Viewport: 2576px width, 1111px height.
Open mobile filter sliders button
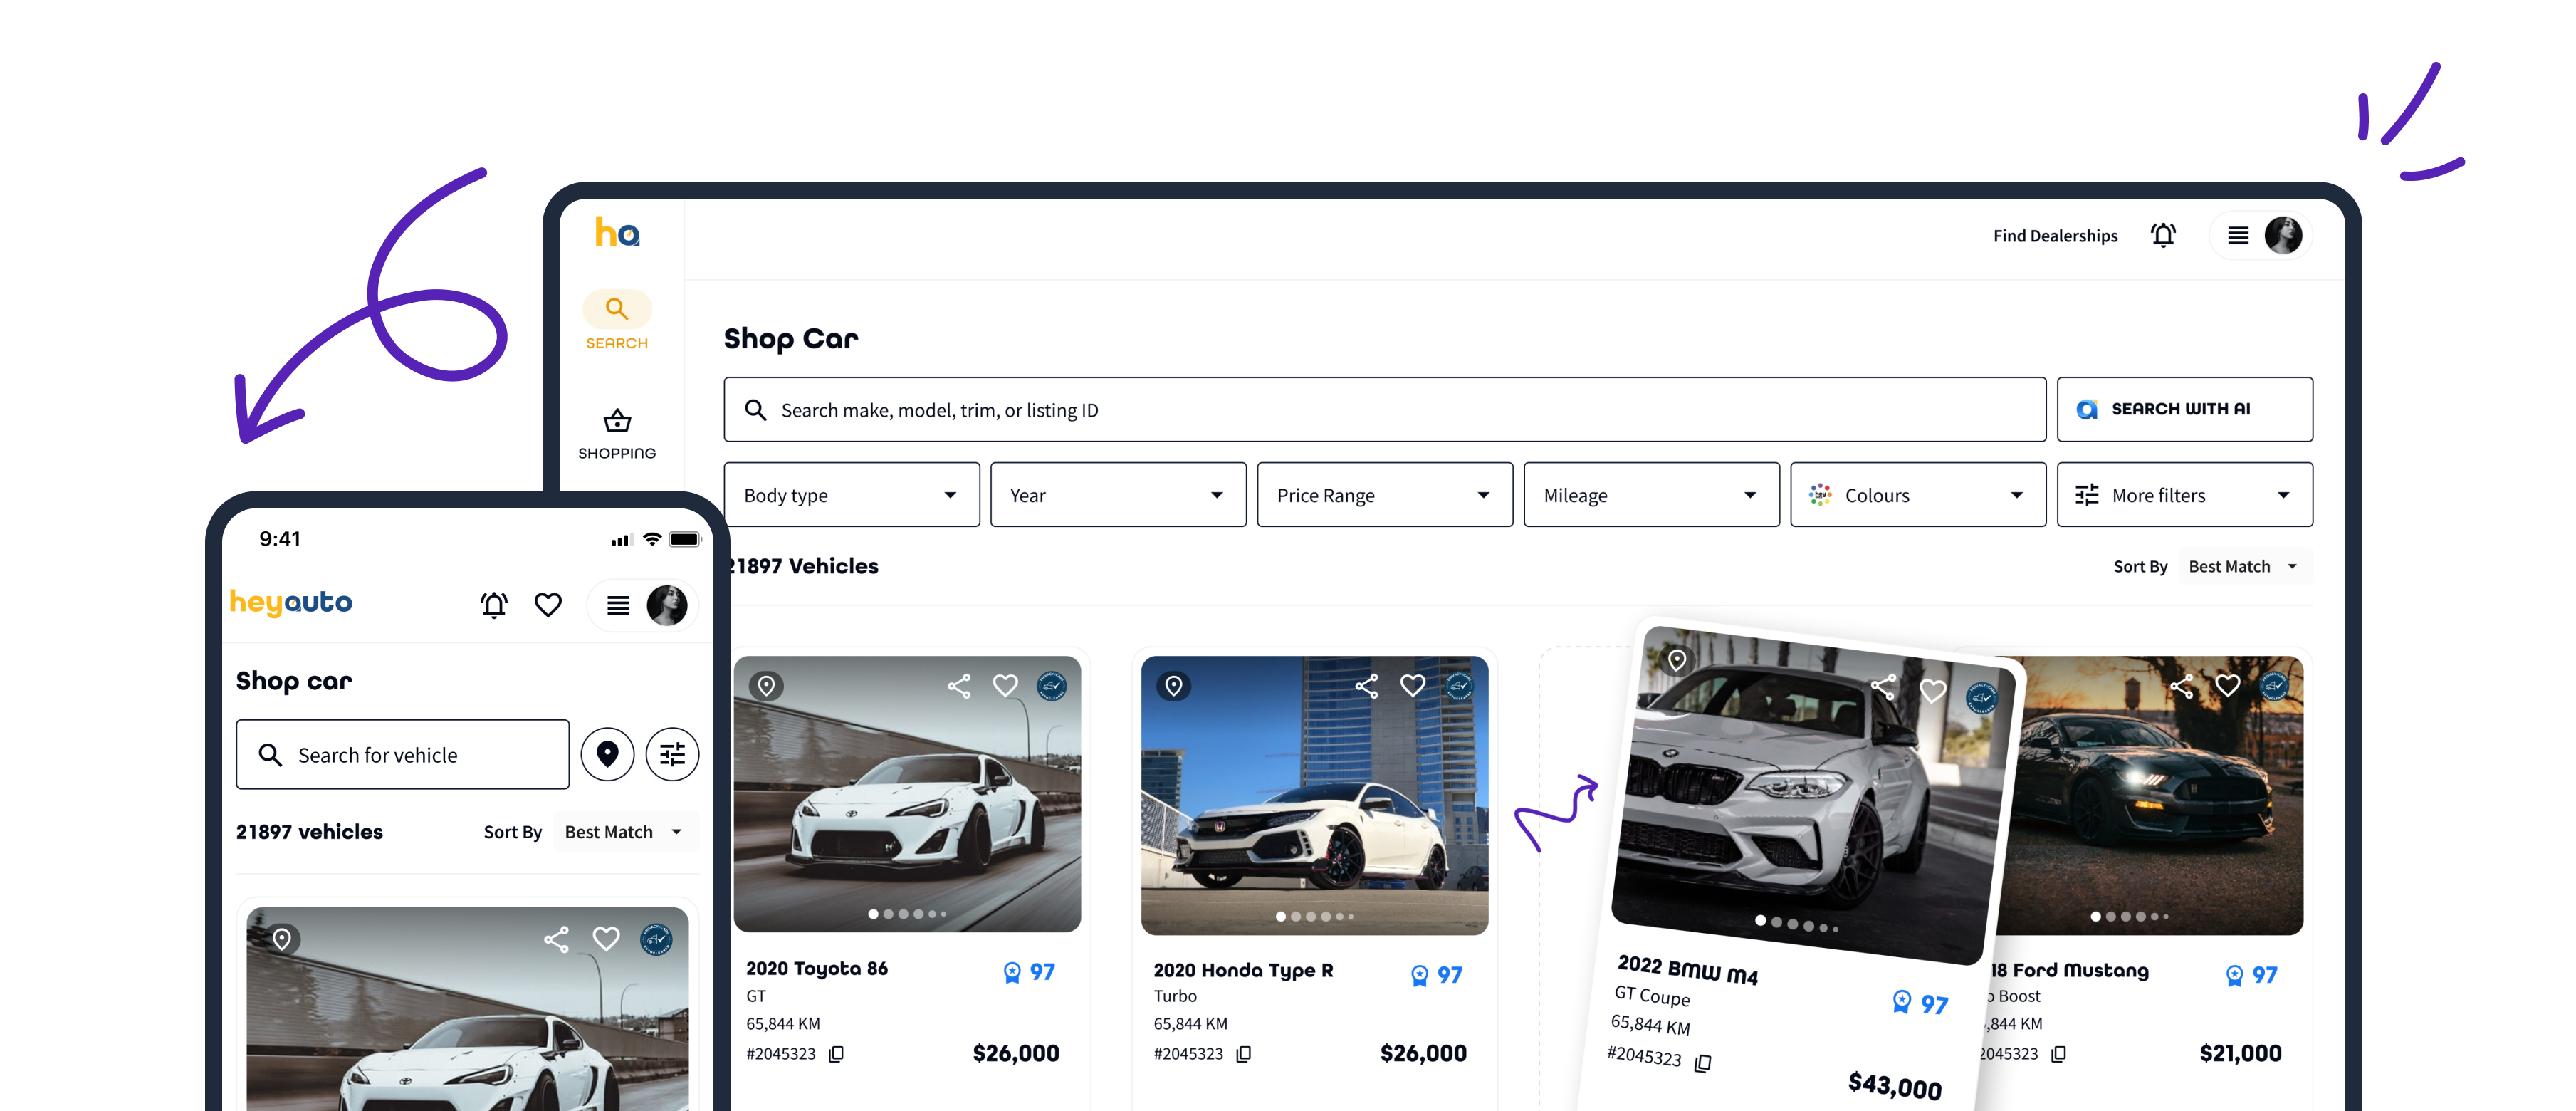[x=672, y=754]
